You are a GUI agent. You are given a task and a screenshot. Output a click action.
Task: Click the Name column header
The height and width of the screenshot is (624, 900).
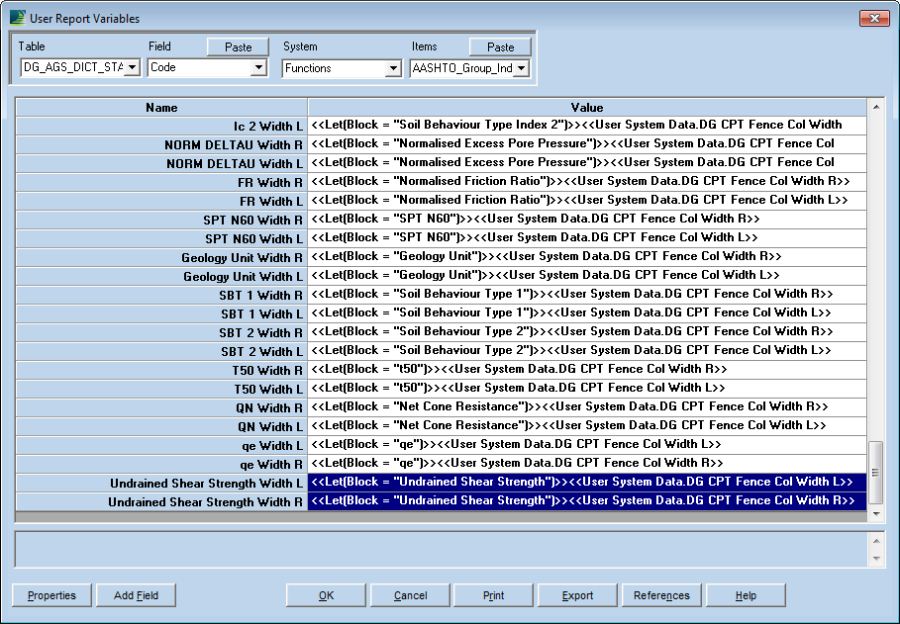click(161, 107)
